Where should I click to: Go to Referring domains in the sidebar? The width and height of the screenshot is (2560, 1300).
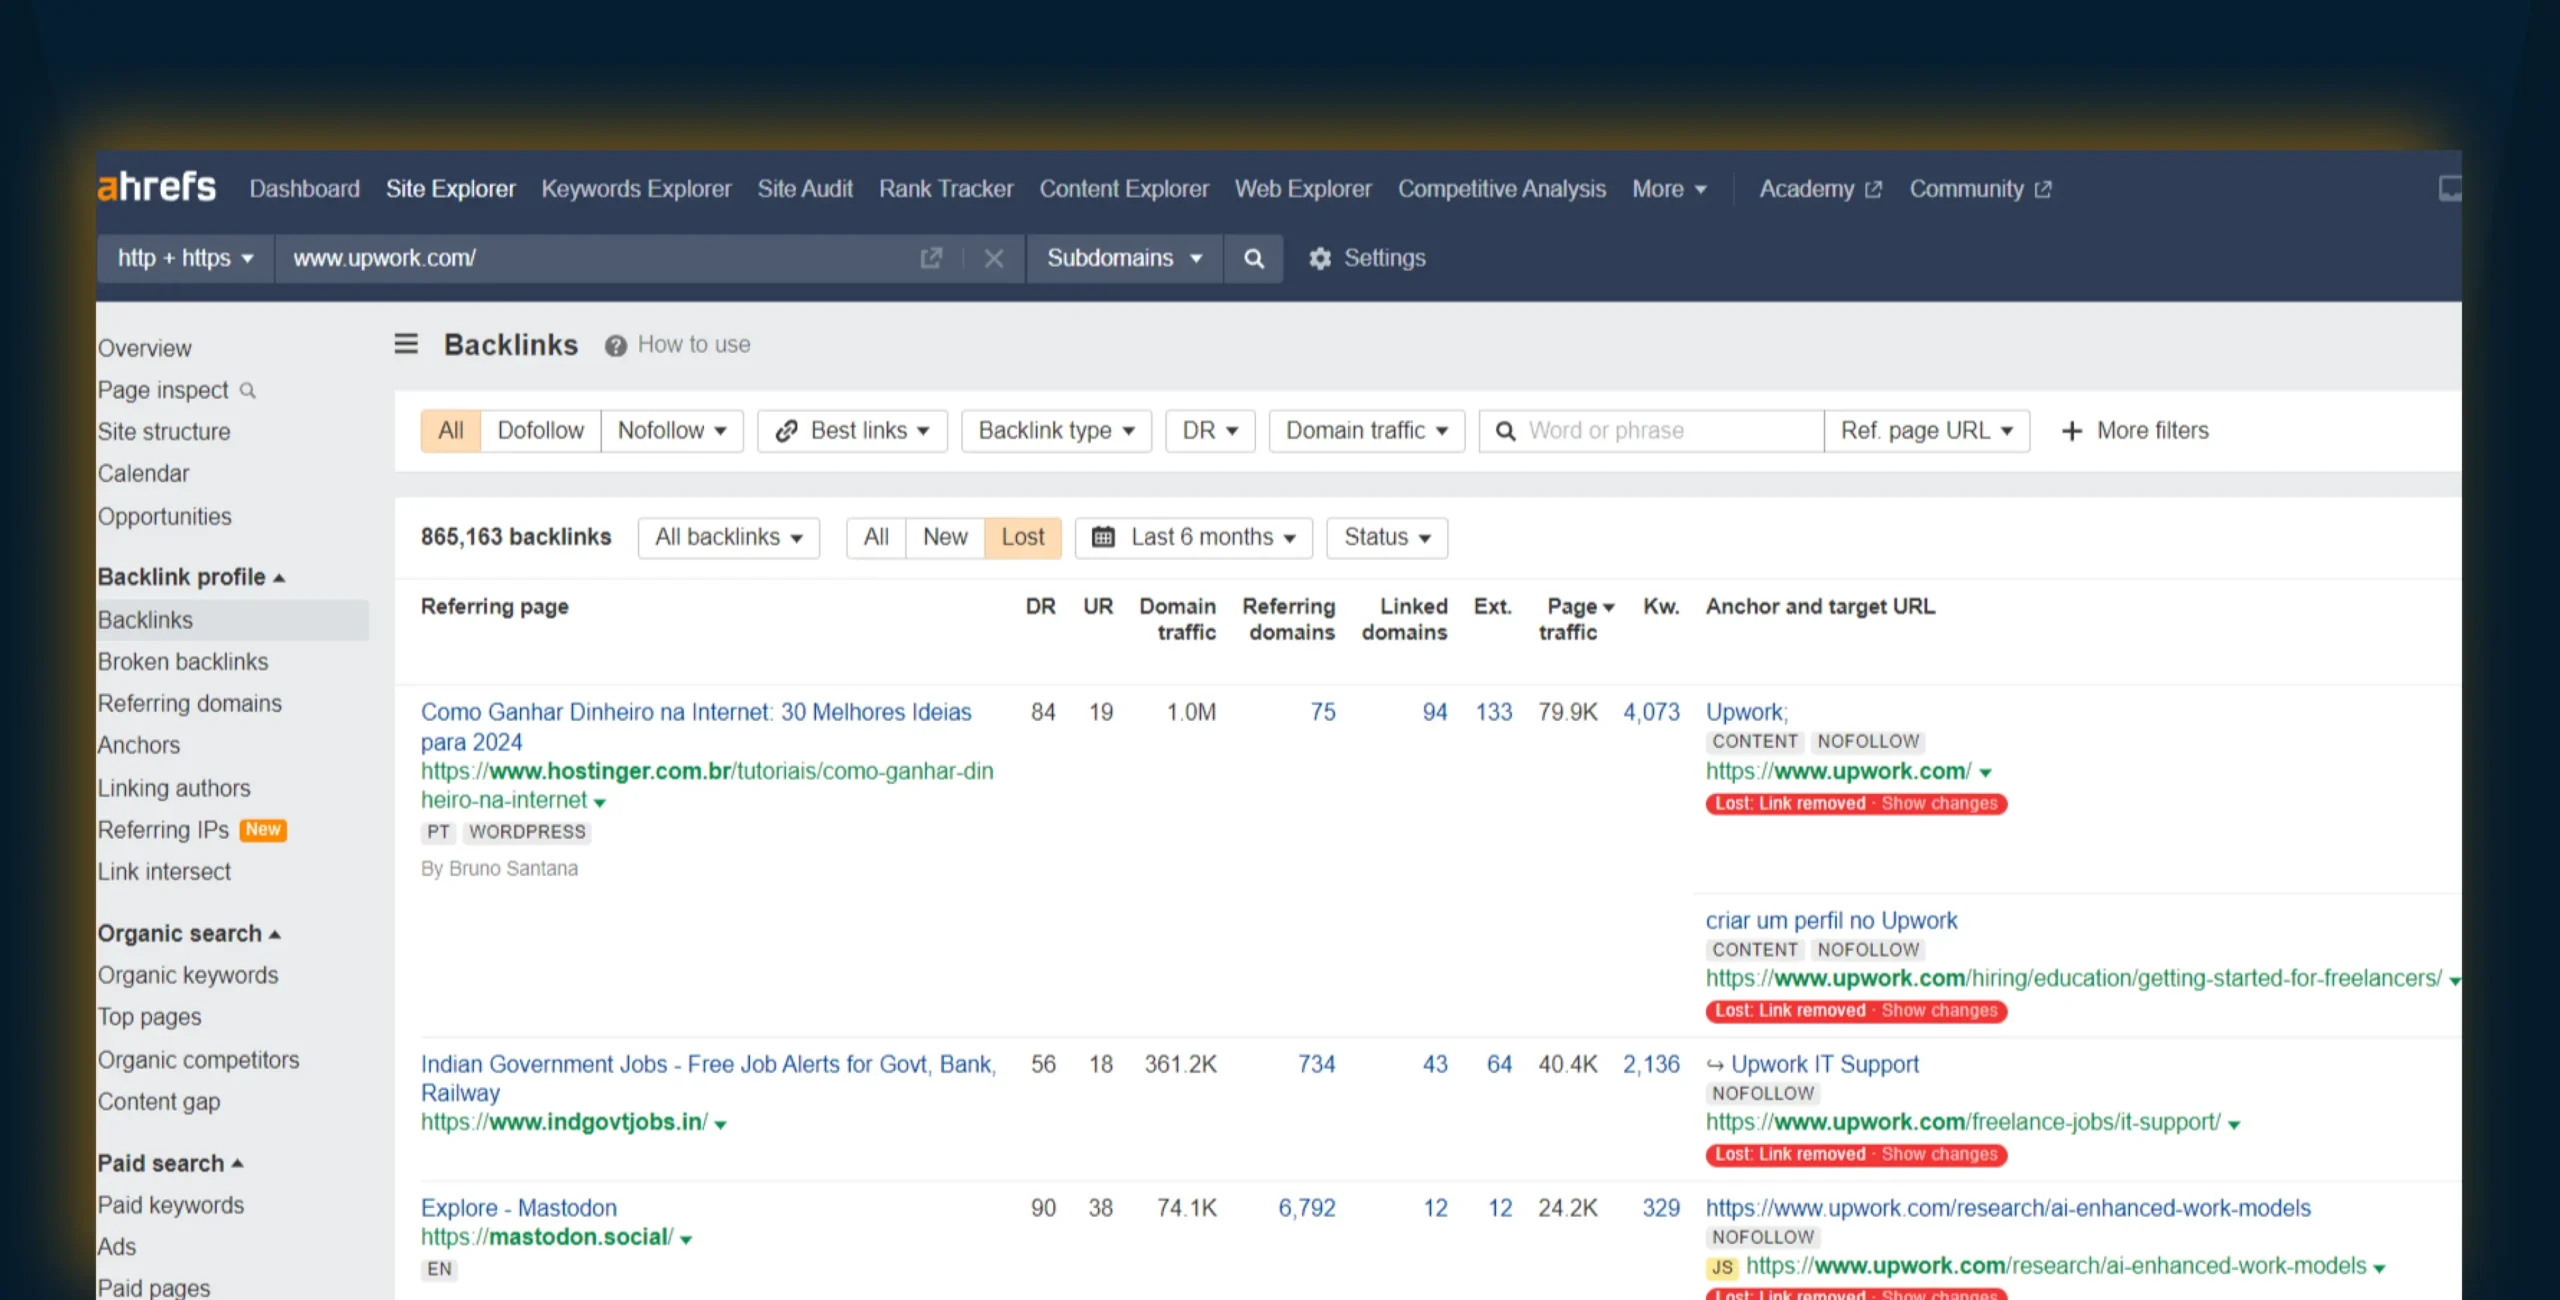click(x=190, y=704)
